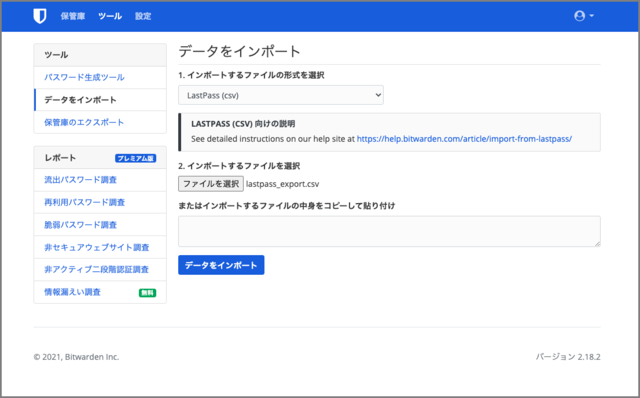
Task: Open the ツール navigation tab
Action: (x=110, y=16)
